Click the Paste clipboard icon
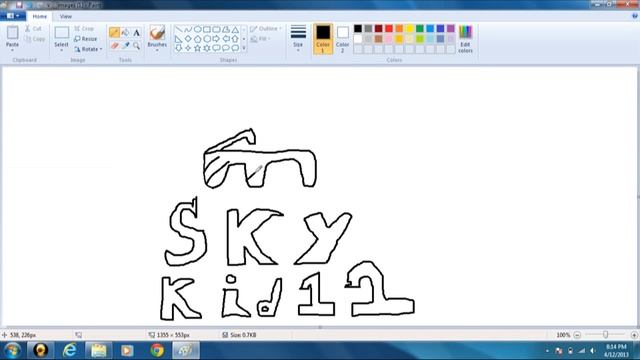Image resolution: width=640 pixels, height=360 pixels. [x=13, y=33]
